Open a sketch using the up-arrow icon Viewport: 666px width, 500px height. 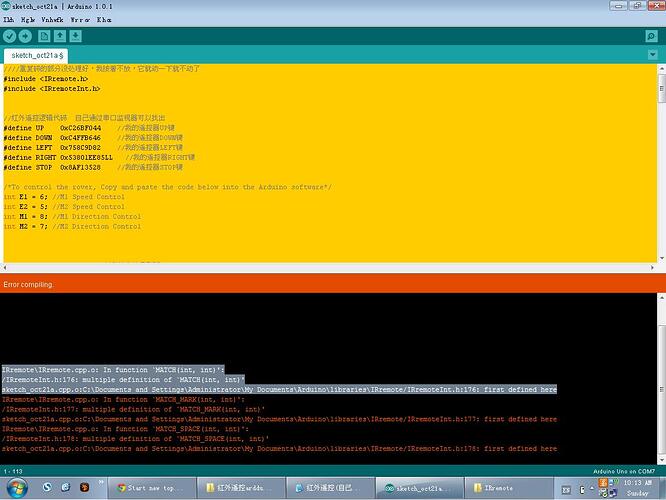point(60,37)
